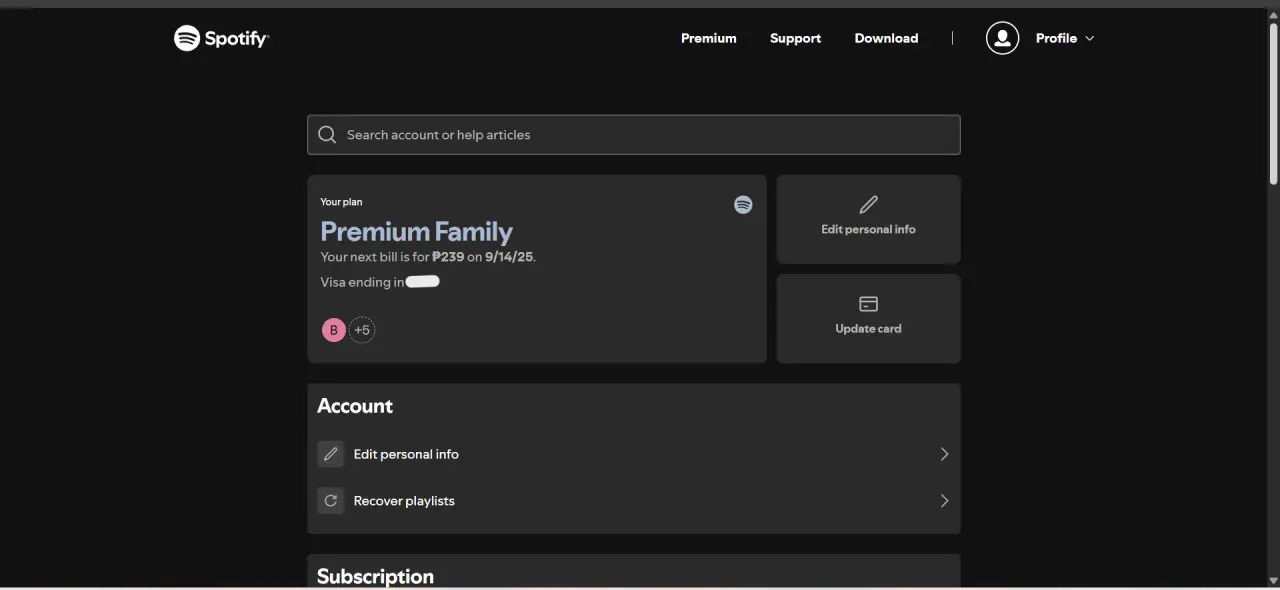Image resolution: width=1280 pixels, height=590 pixels.
Task: Open the Download page link
Action: point(886,38)
